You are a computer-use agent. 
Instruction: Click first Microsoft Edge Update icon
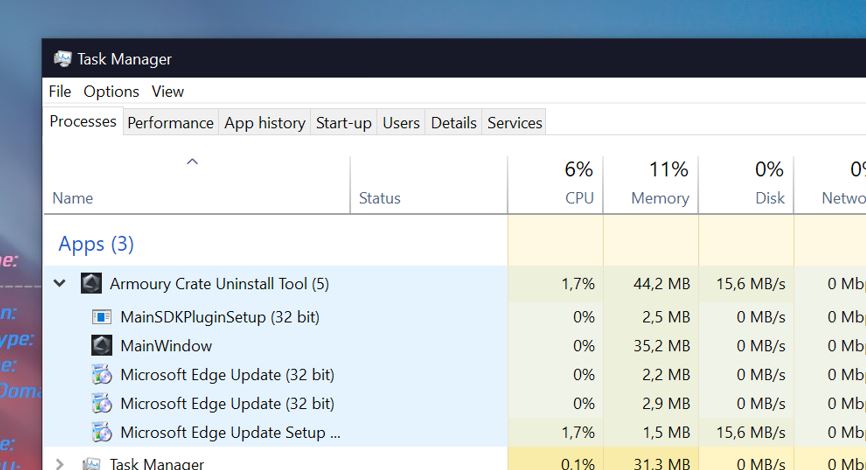[102, 375]
